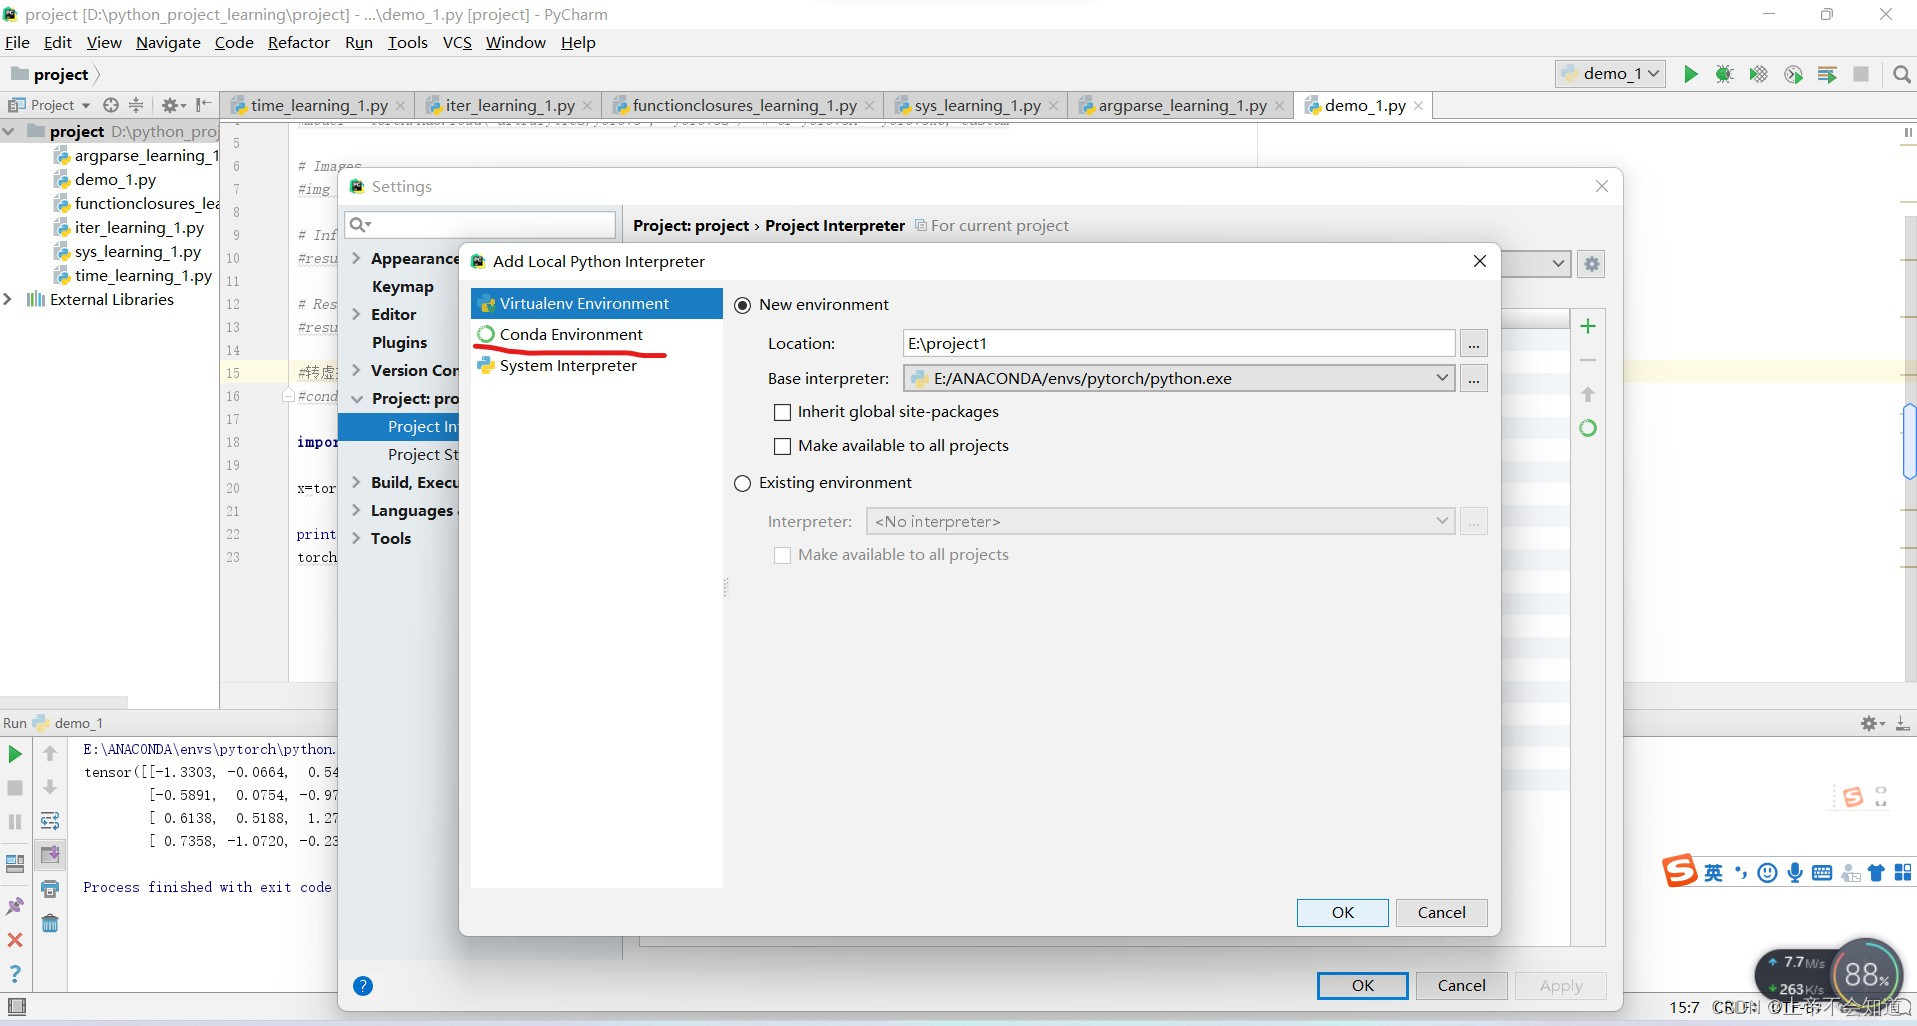
Task: Remove package with the minus icon
Action: (x=1588, y=360)
